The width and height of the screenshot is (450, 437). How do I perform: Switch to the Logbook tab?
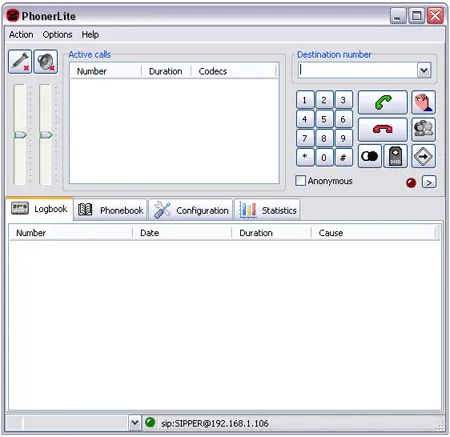click(39, 209)
